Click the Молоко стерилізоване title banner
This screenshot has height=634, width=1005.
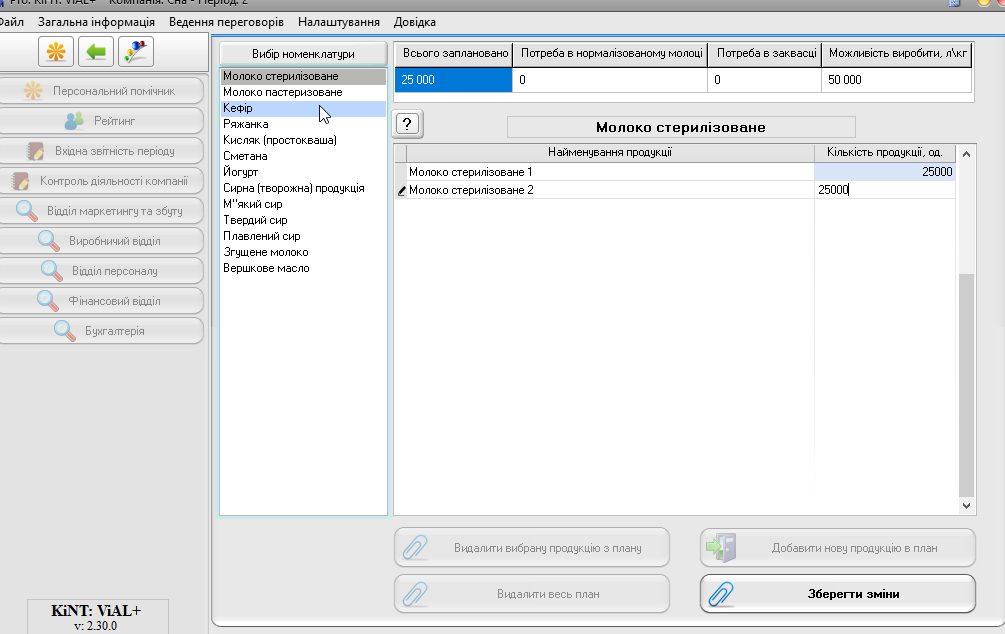(x=681, y=127)
